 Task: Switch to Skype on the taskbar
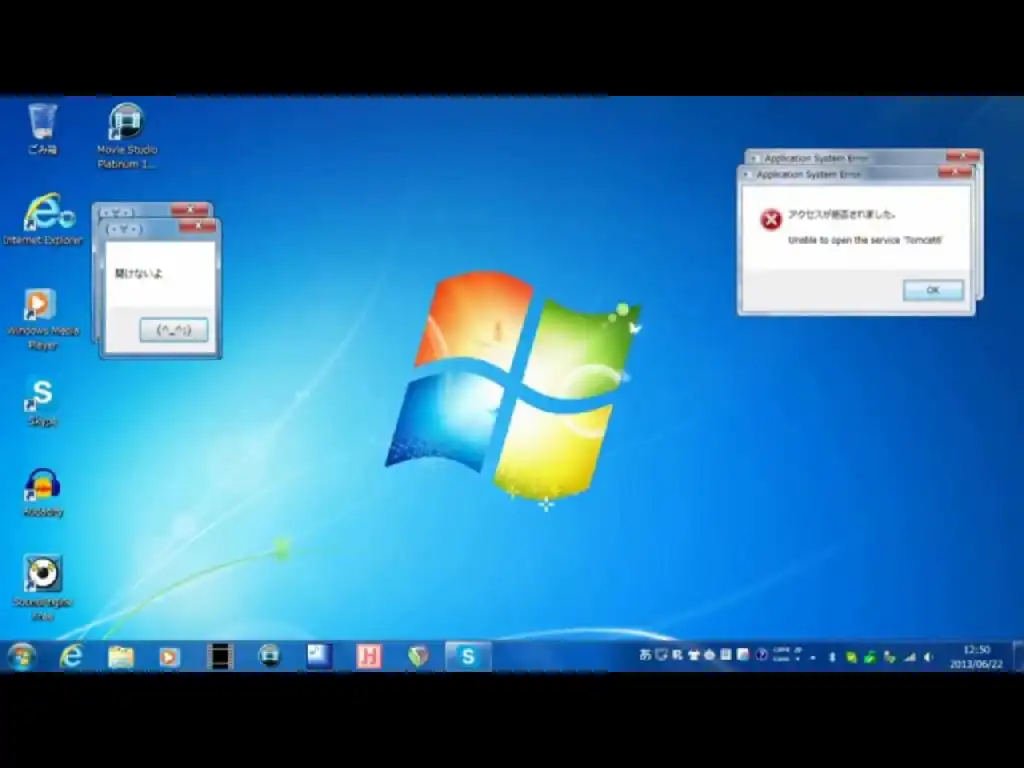pos(468,656)
